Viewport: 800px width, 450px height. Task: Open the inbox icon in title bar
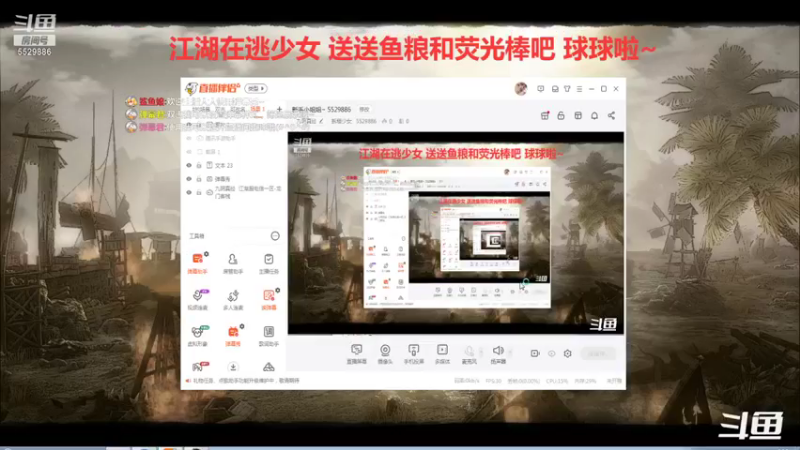pyautogui.click(x=555, y=89)
